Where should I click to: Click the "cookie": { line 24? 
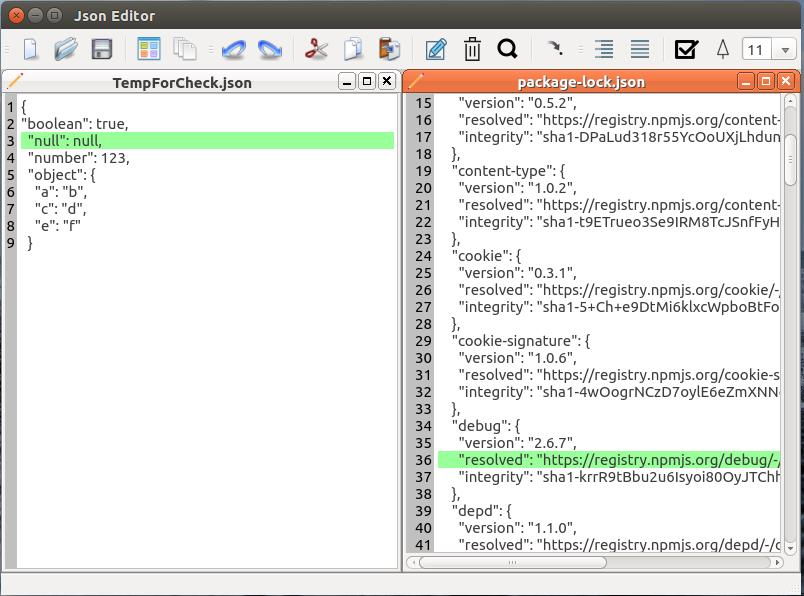click(486, 256)
